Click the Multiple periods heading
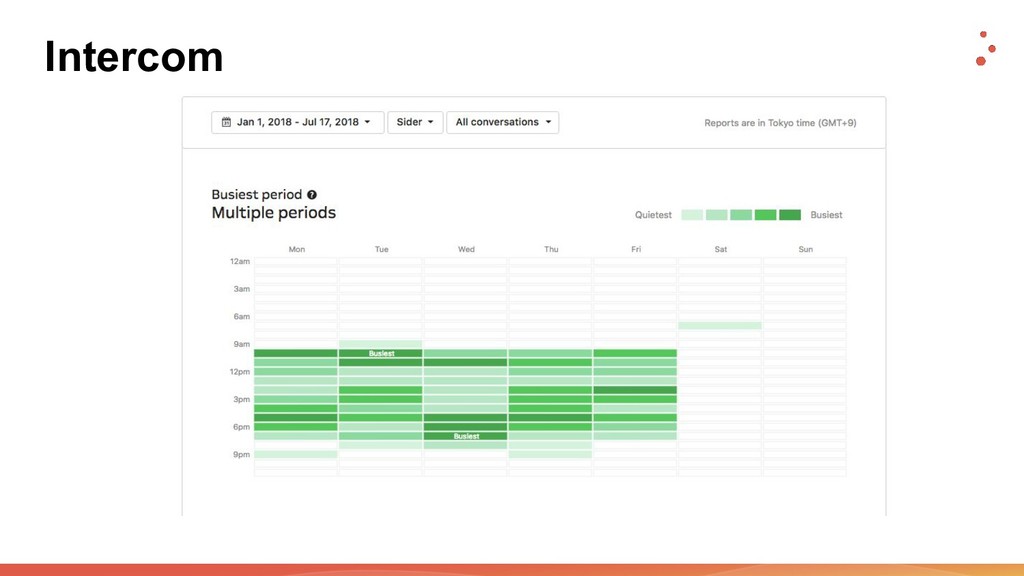 click(274, 213)
